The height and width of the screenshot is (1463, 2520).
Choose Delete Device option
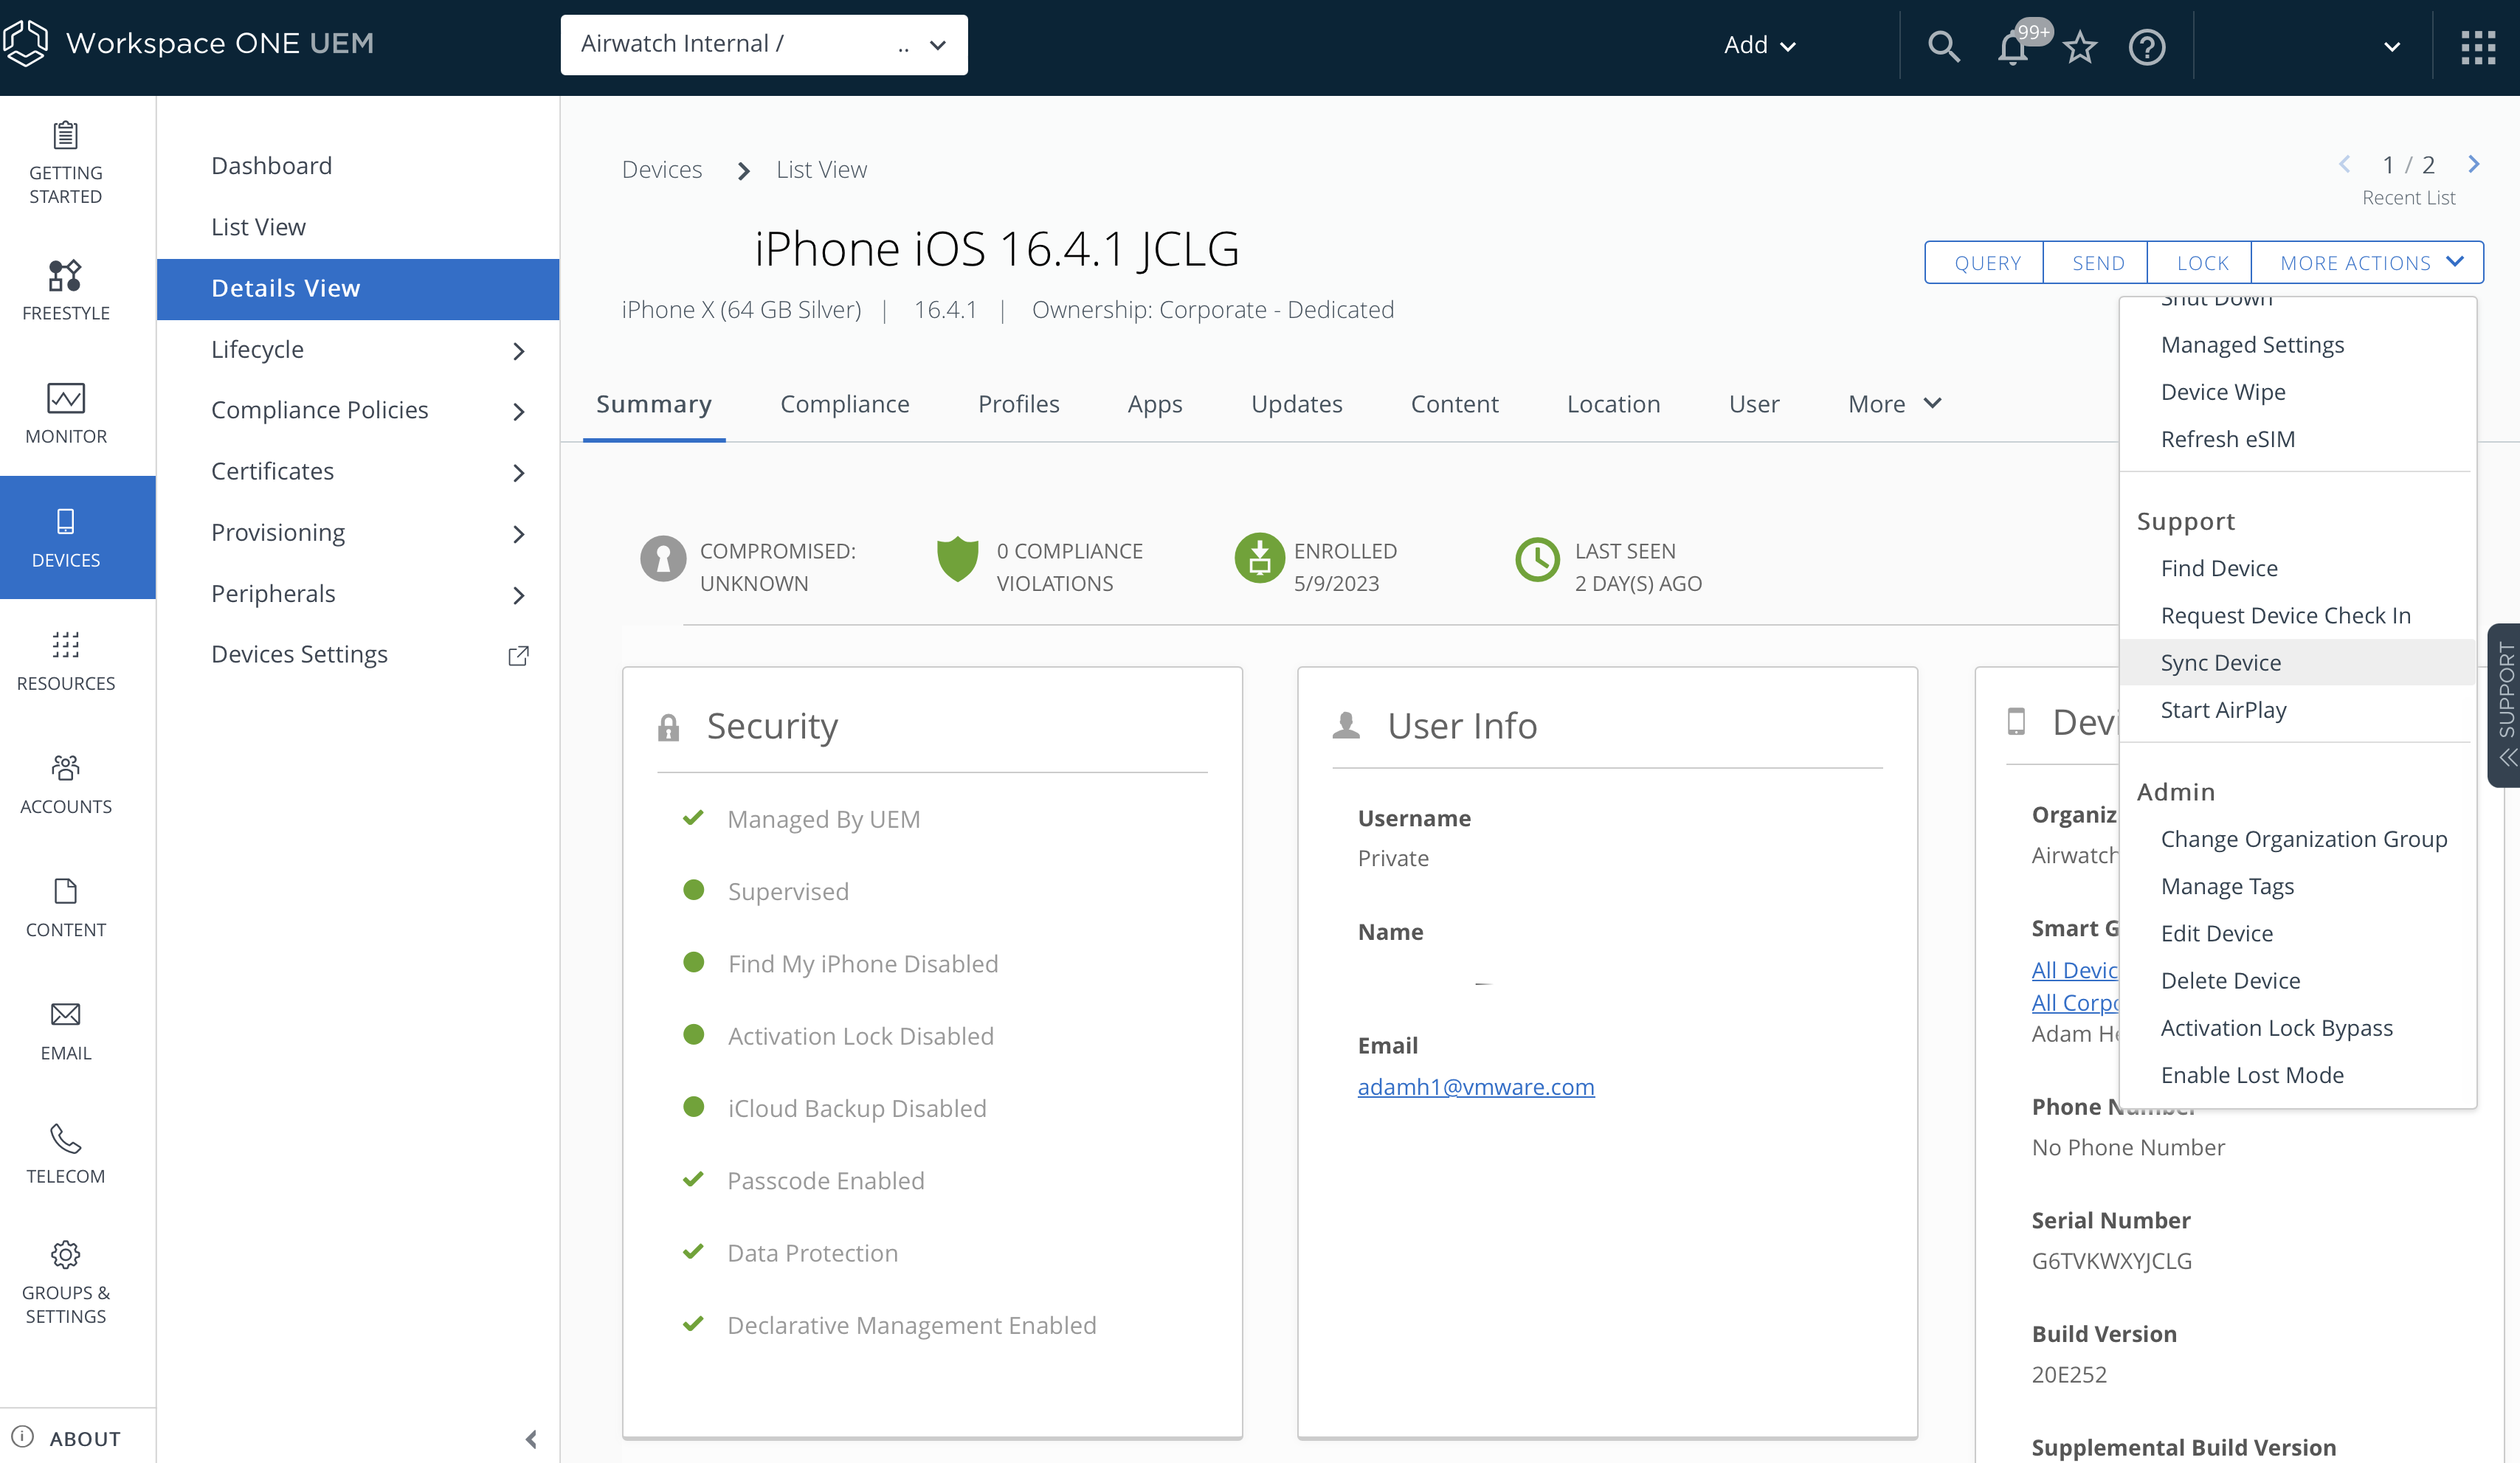[x=2298, y=981]
